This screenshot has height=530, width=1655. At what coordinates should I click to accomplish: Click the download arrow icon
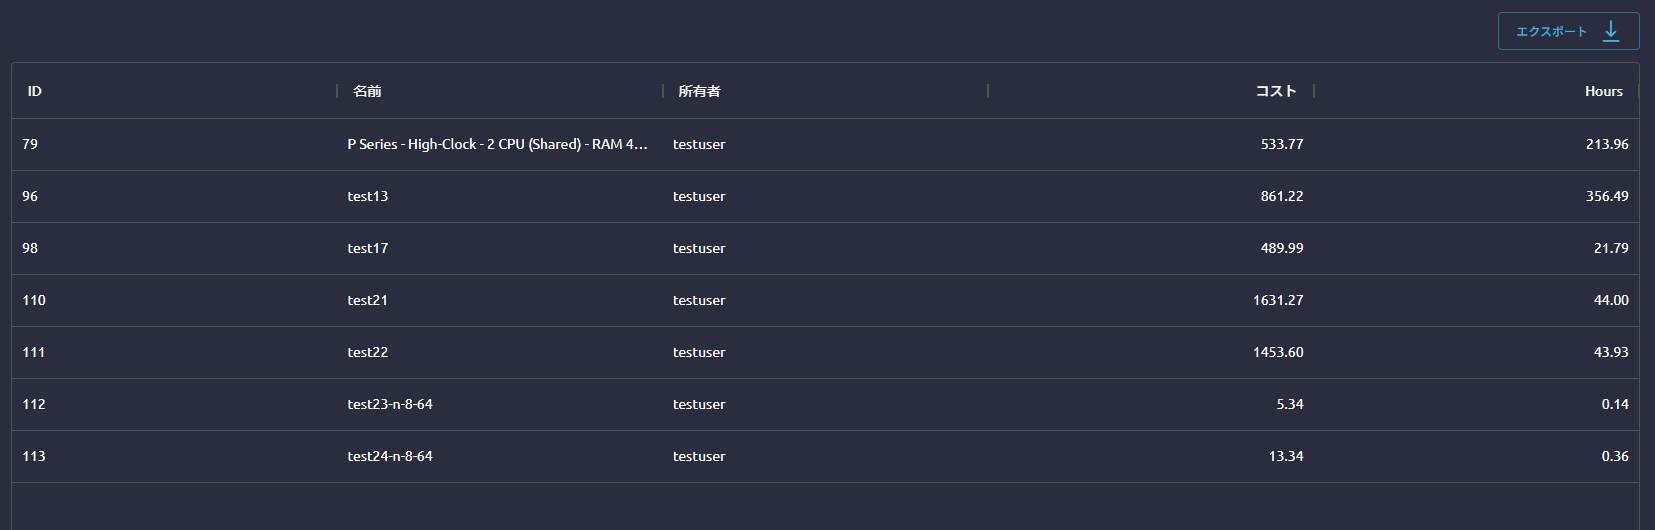coord(1611,31)
